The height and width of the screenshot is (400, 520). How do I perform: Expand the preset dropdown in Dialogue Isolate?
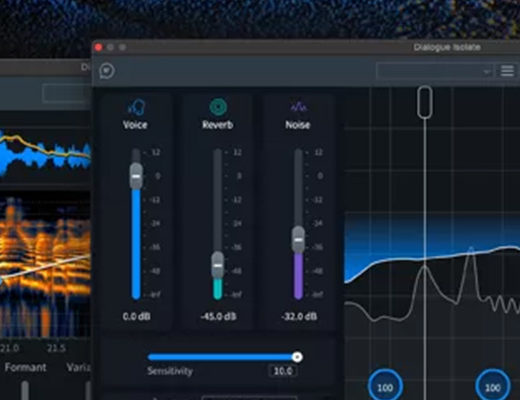(435, 71)
